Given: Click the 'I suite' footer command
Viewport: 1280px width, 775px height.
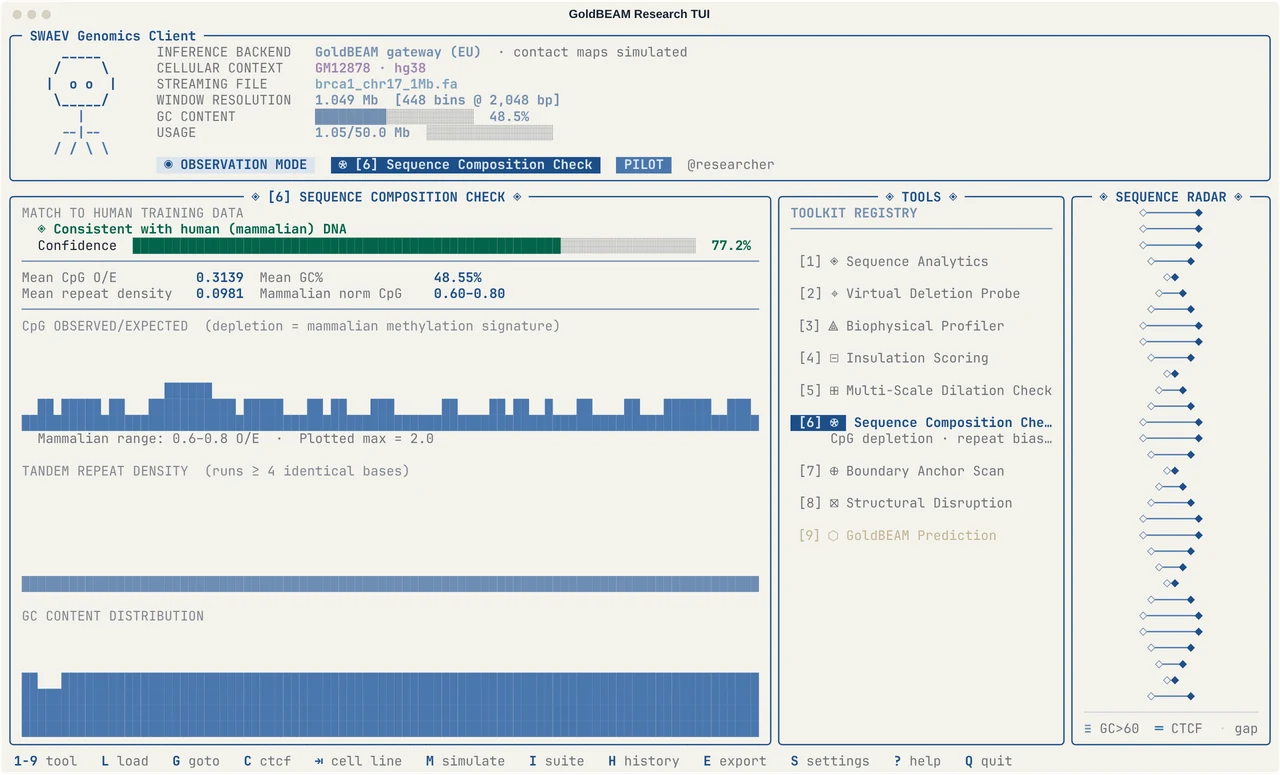Looking at the screenshot, I should [x=557, y=761].
